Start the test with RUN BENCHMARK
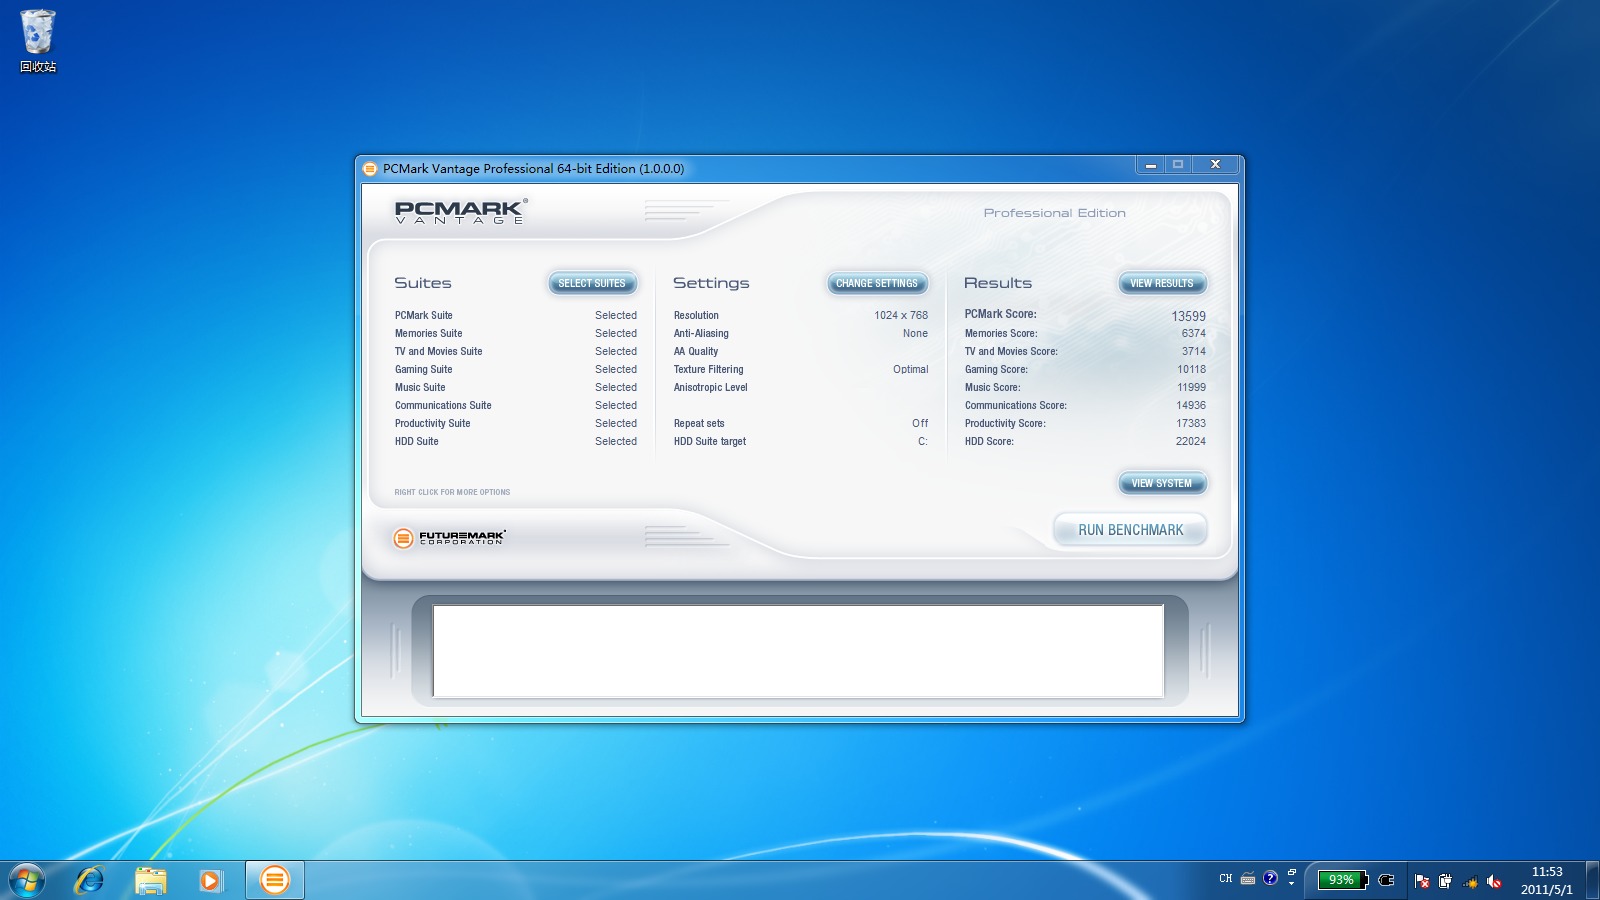Viewport: 1600px width, 900px height. [1130, 530]
